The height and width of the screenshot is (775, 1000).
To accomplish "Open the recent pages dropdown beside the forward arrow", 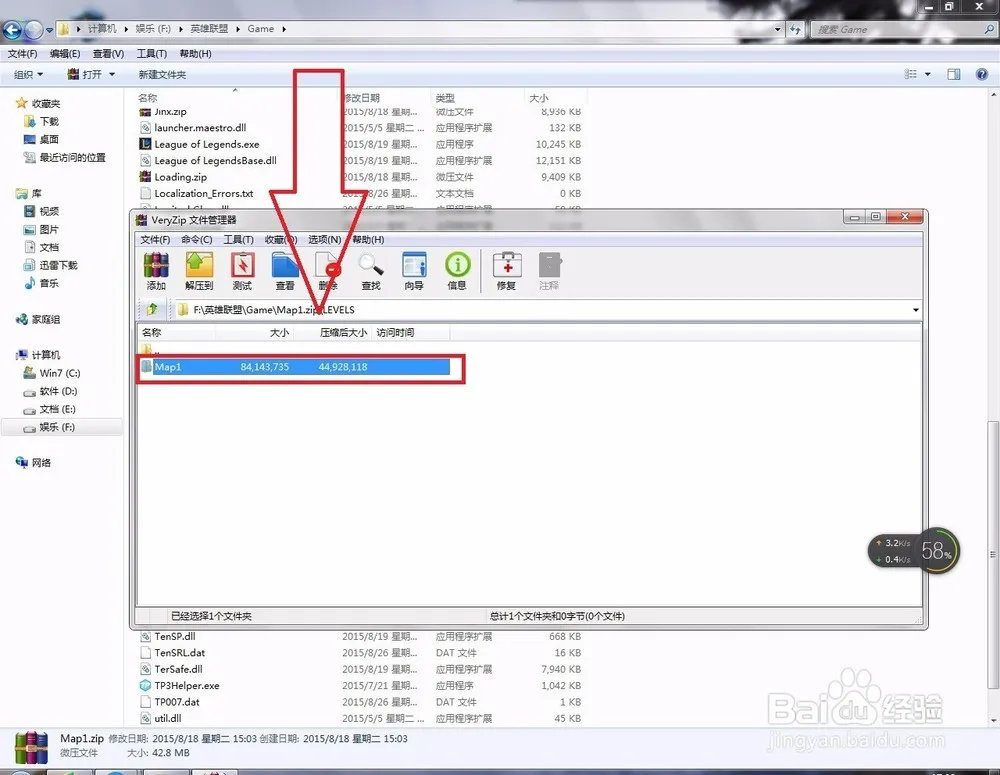I will pos(49,30).
